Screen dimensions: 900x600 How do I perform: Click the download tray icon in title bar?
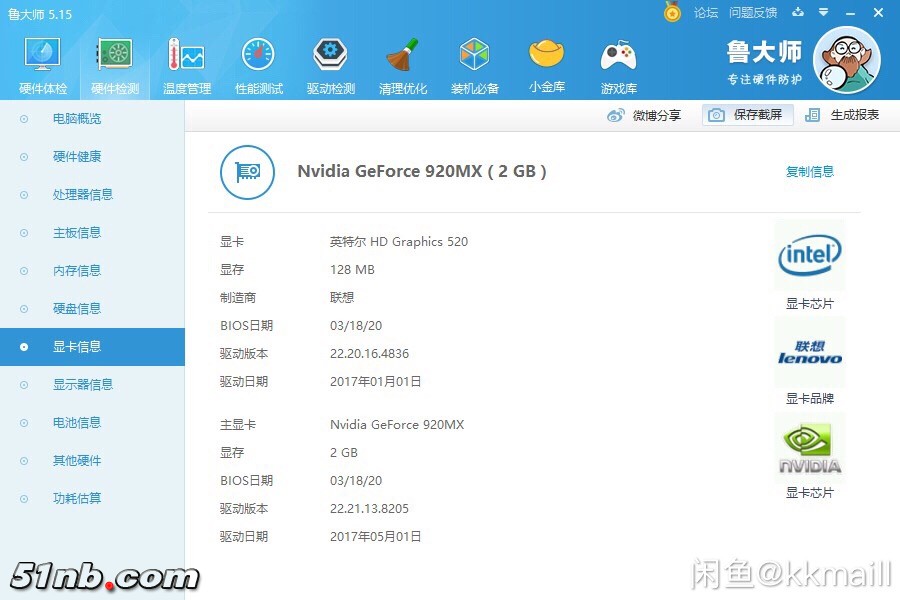(798, 12)
